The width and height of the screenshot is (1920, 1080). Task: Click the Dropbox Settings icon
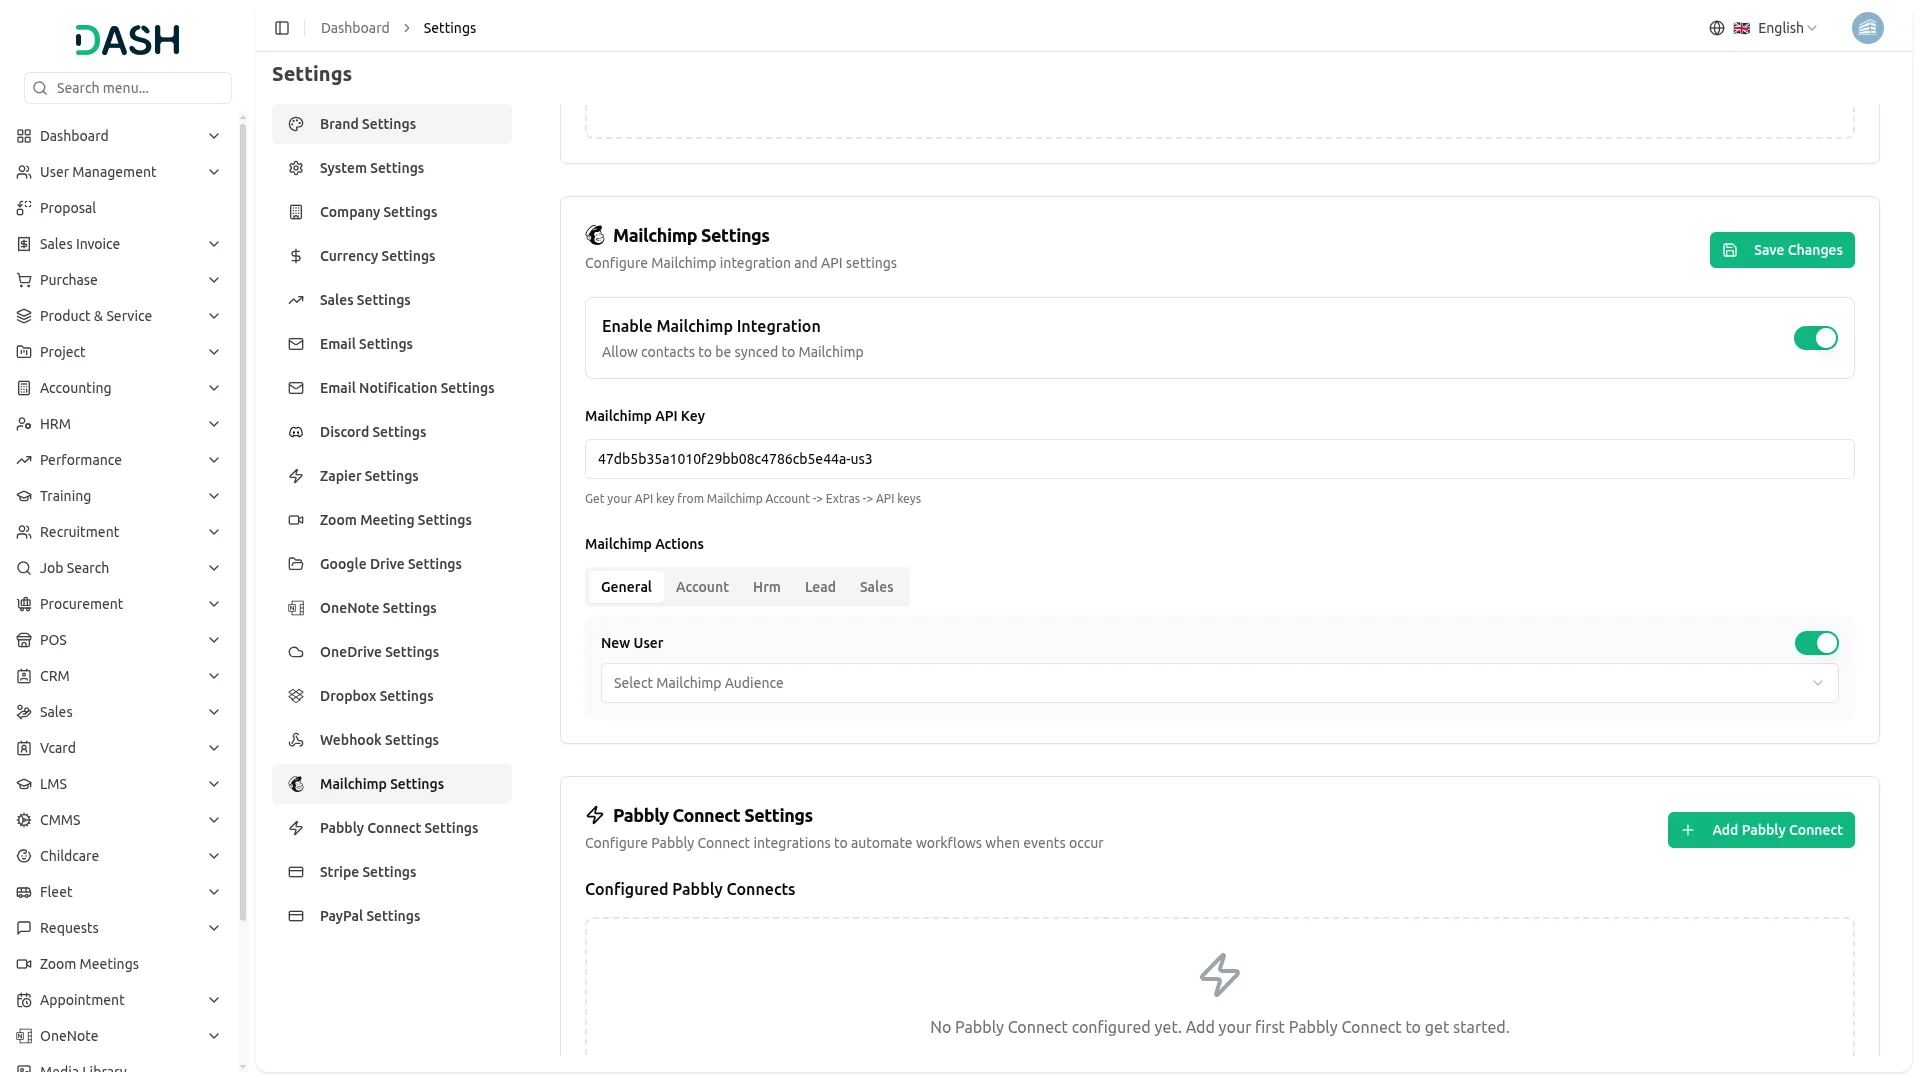[x=296, y=696]
